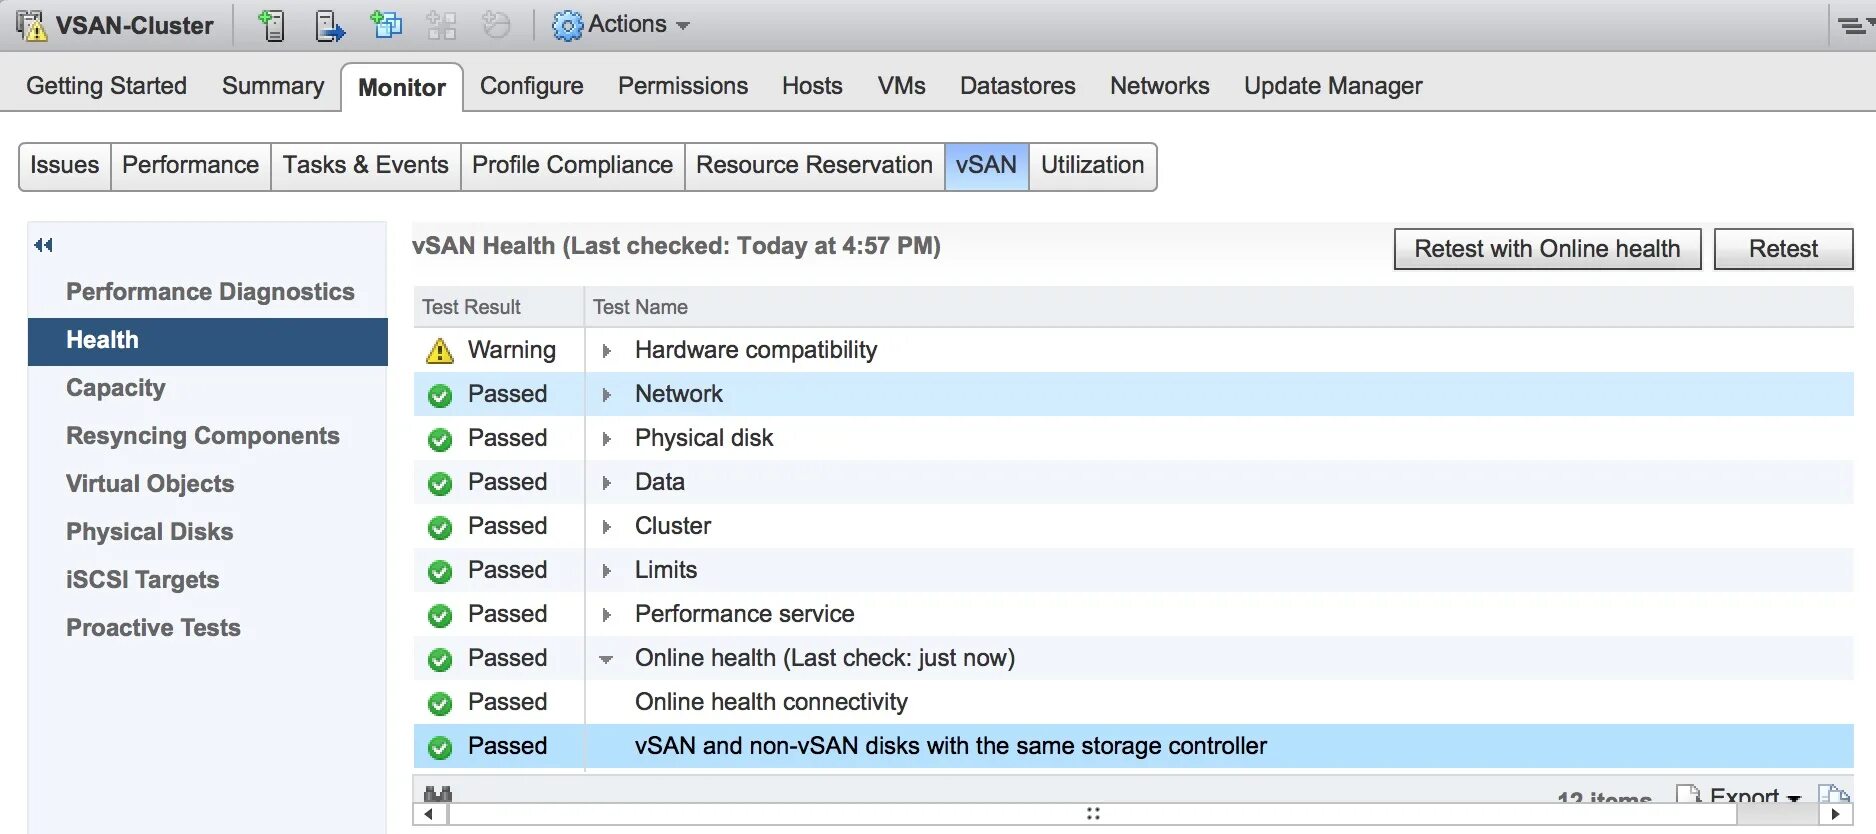Switch to the Summary tab

pyautogui.click(x=273, y=86)
